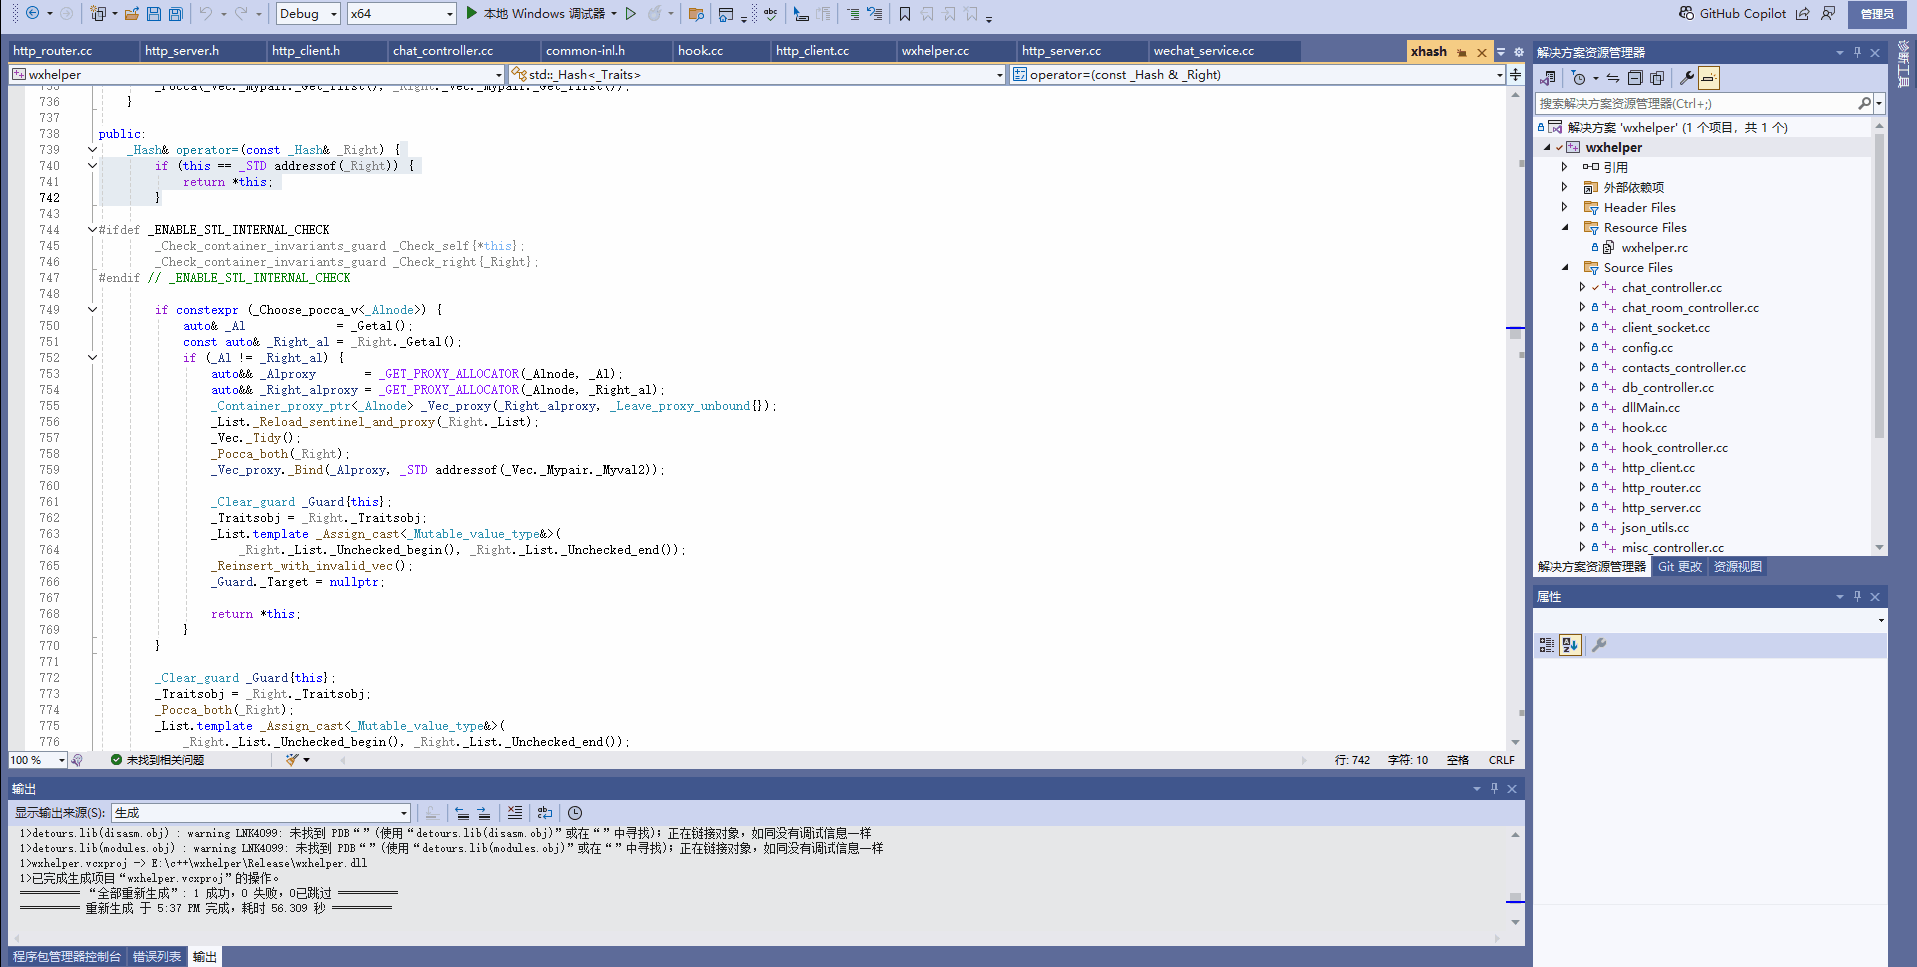Collapse the #ifdef block at line 744
Viewport: 1917px width, 967px height.
tap(92, 230)
